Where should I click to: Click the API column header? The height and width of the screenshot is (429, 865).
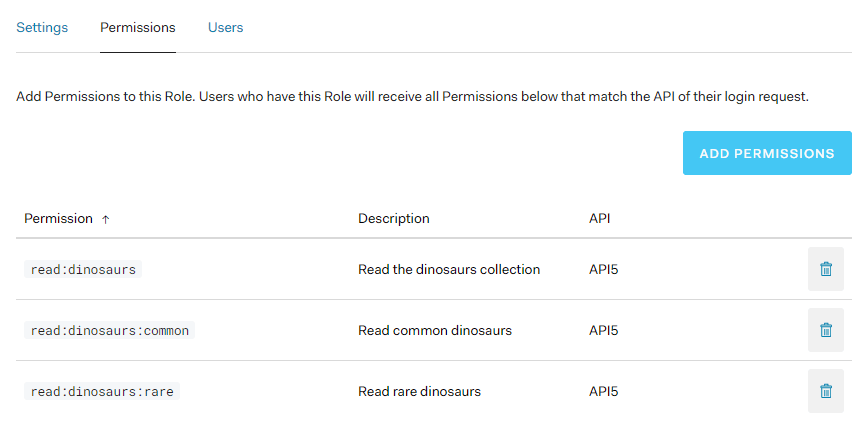(600, 218)
